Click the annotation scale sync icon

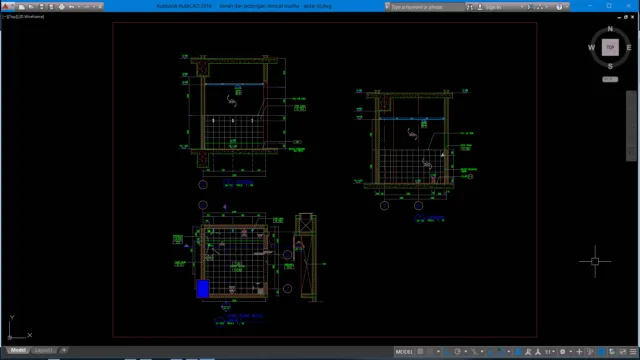(x=538, y=352)
